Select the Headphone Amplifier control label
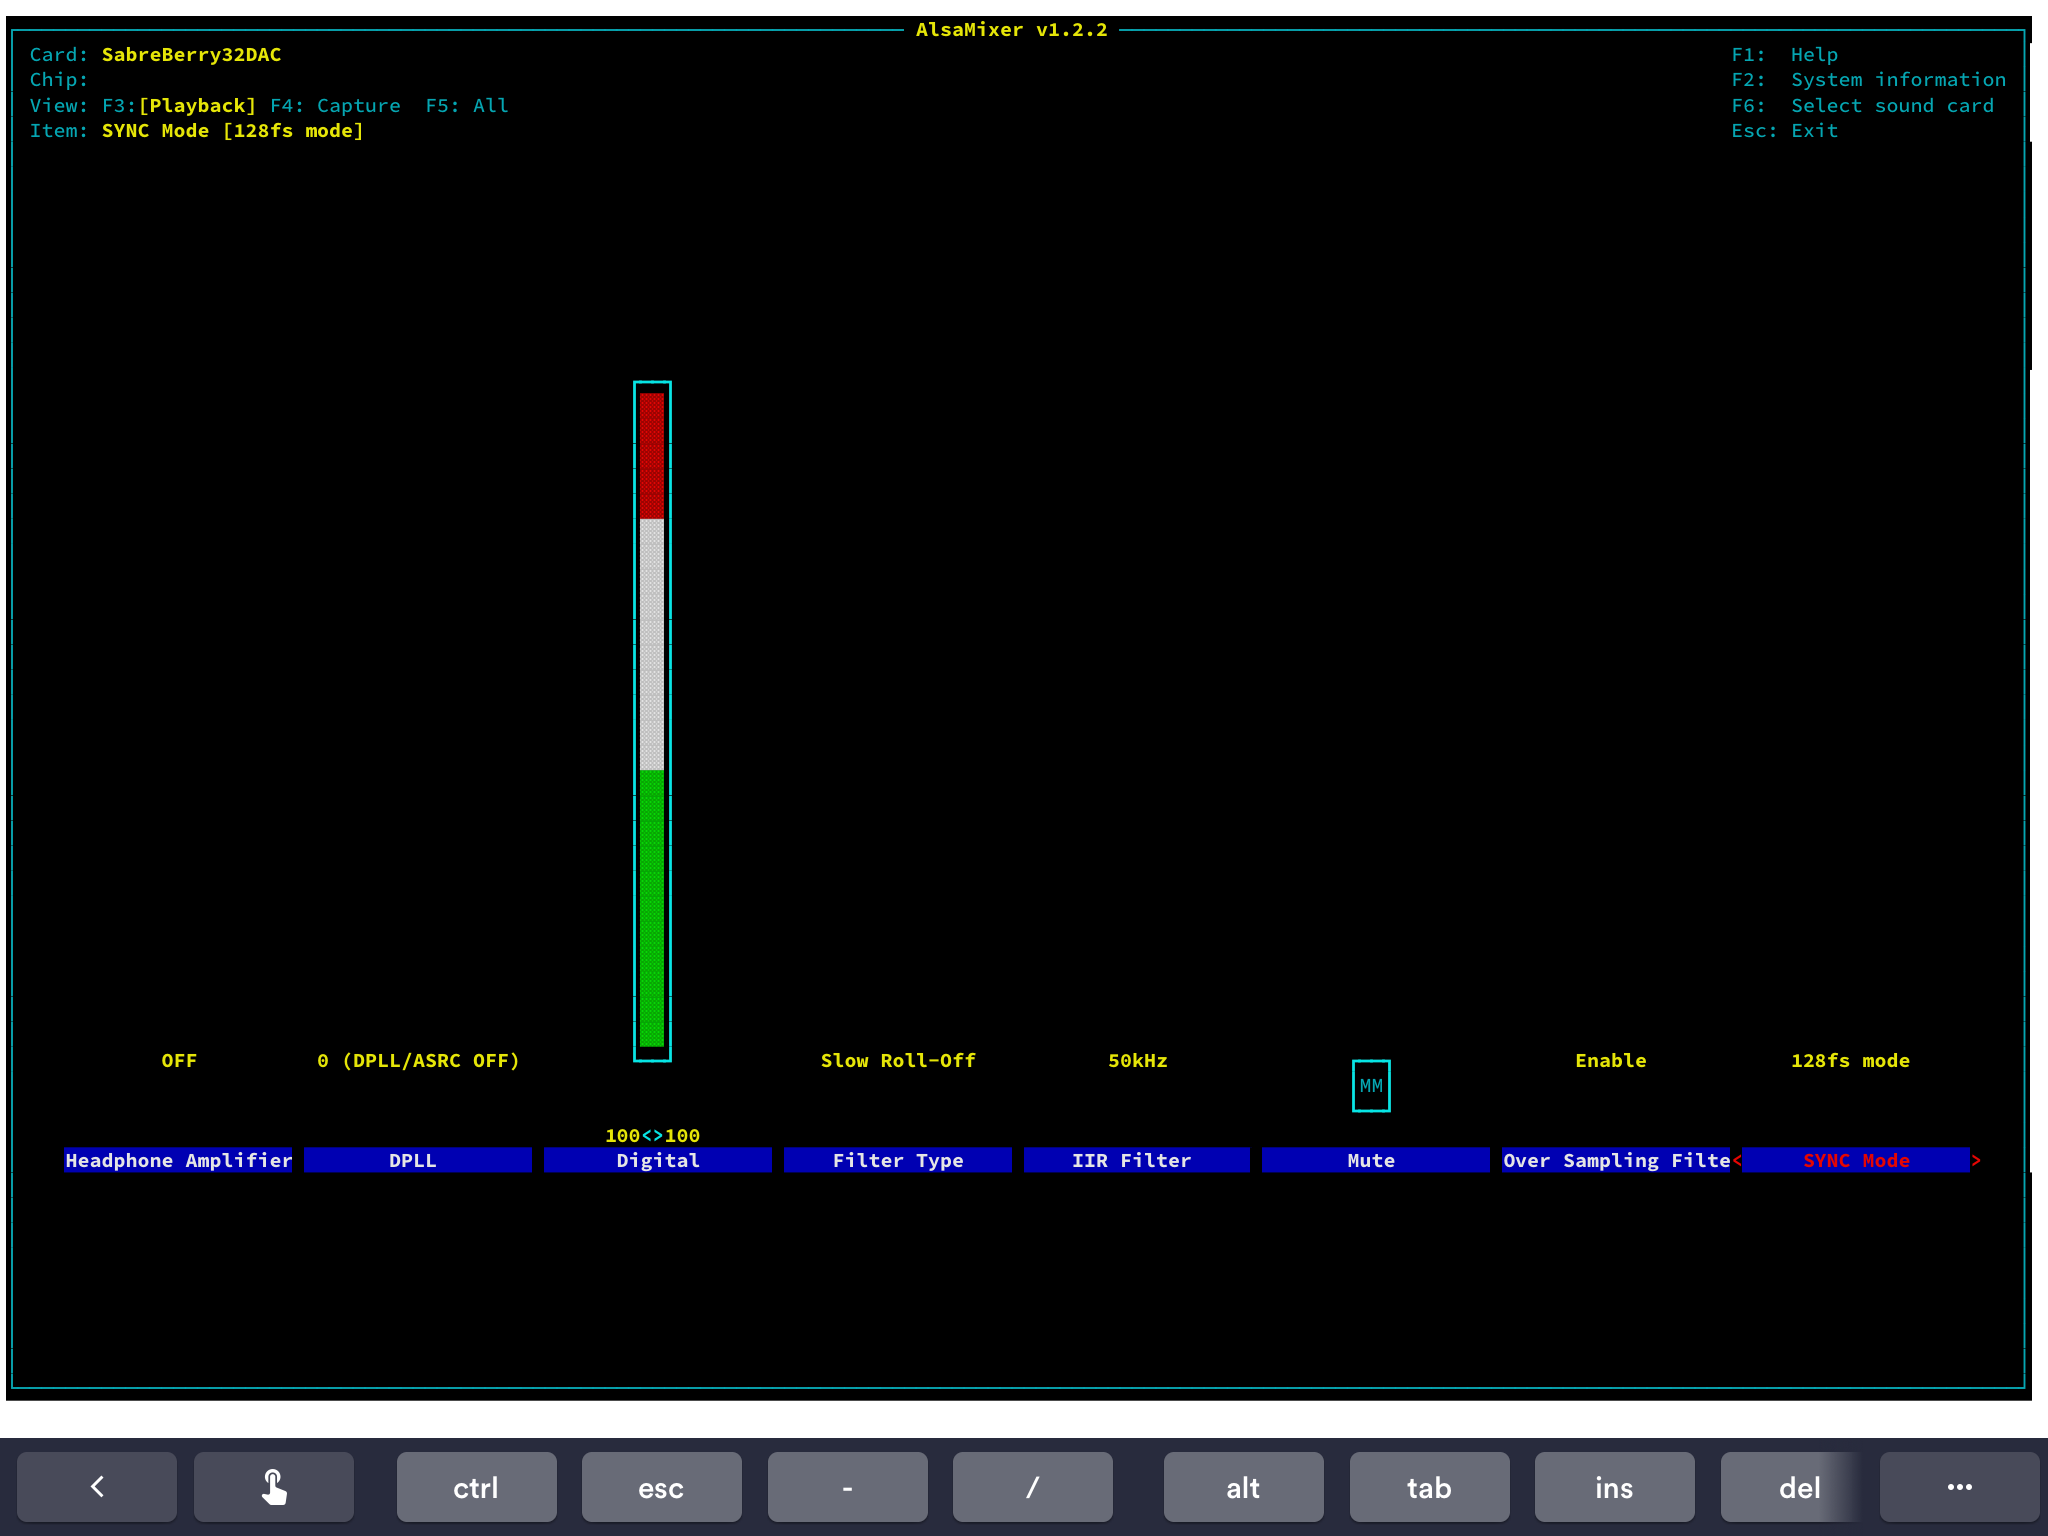 point(179,1160)
